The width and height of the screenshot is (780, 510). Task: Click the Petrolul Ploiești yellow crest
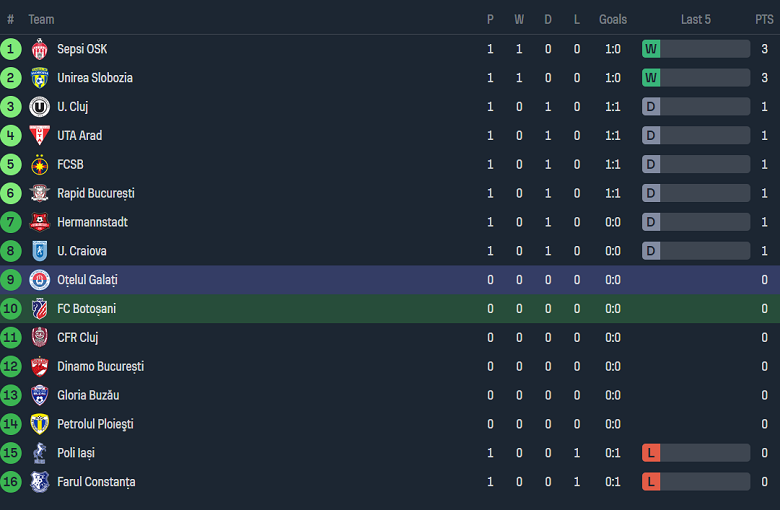click(x=40, y=424)
